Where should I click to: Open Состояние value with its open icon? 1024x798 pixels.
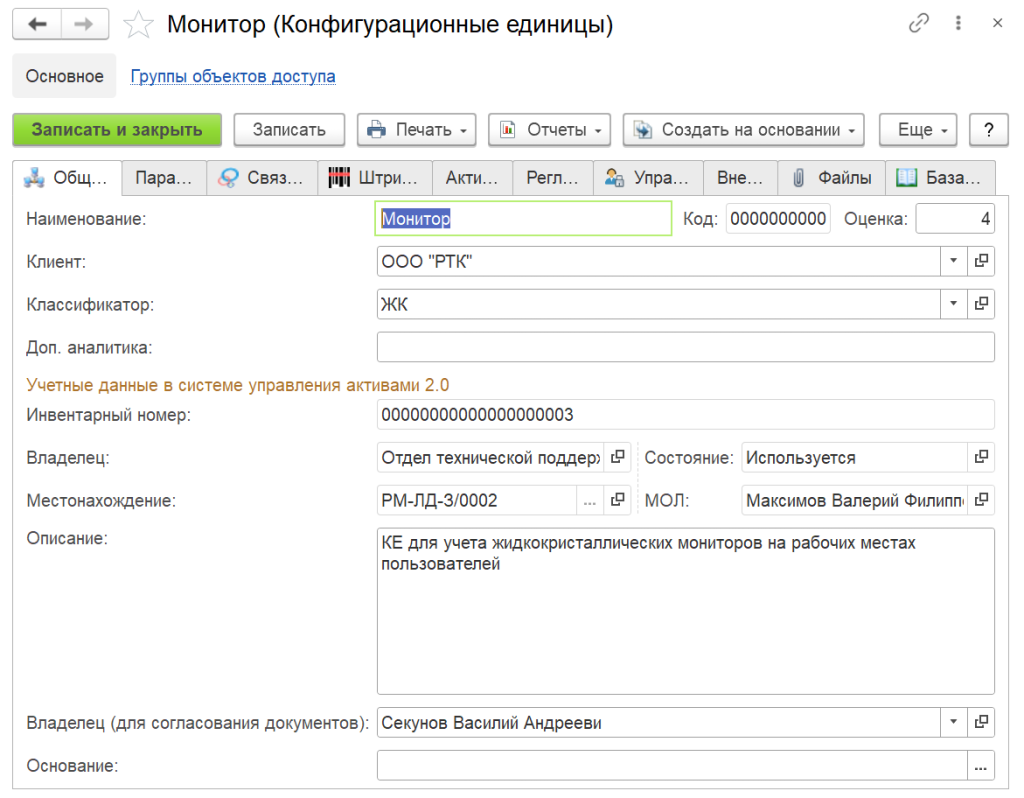(x=981, y=457)
